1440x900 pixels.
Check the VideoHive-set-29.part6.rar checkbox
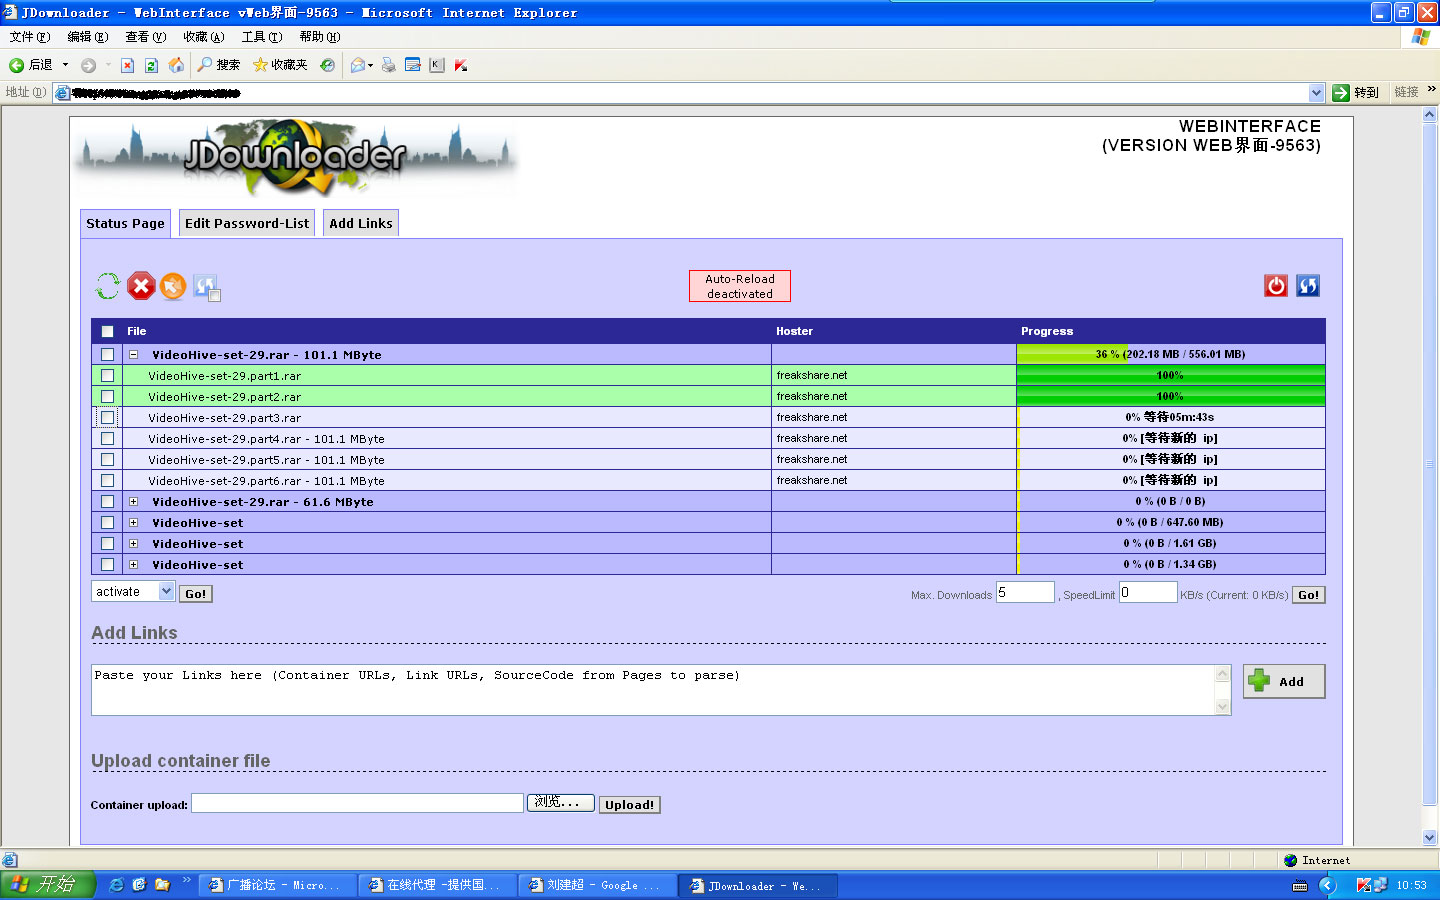click(x=107, y=481)
